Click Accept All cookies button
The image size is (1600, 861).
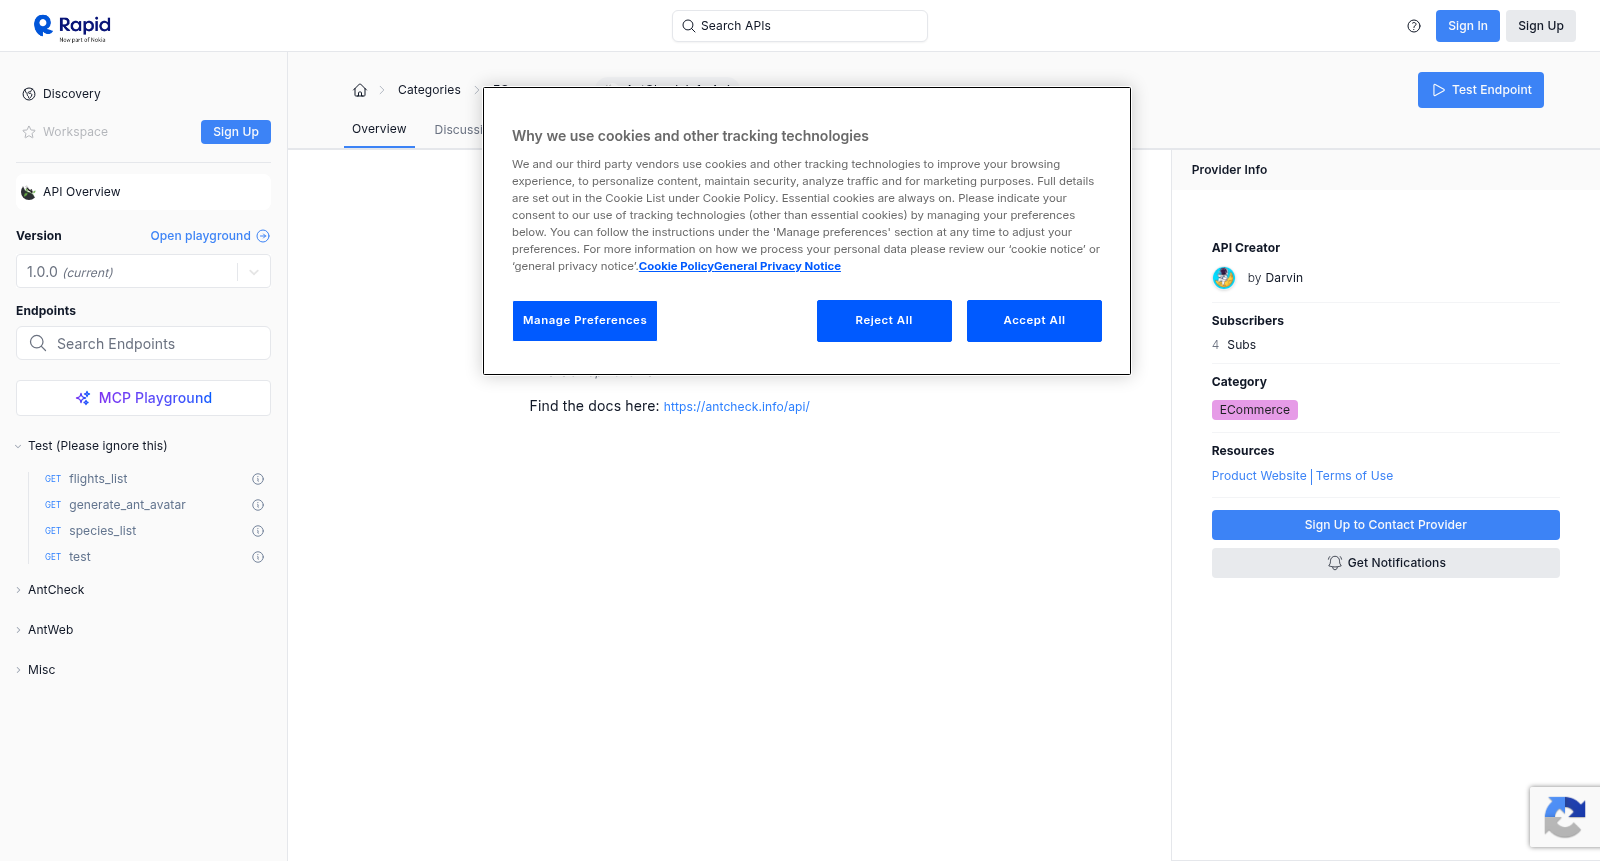(x=1034, y=321)
